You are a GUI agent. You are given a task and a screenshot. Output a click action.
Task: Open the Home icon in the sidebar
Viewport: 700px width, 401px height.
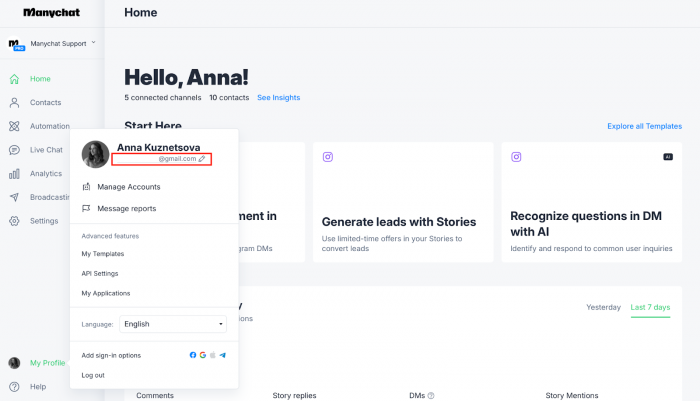14,79
